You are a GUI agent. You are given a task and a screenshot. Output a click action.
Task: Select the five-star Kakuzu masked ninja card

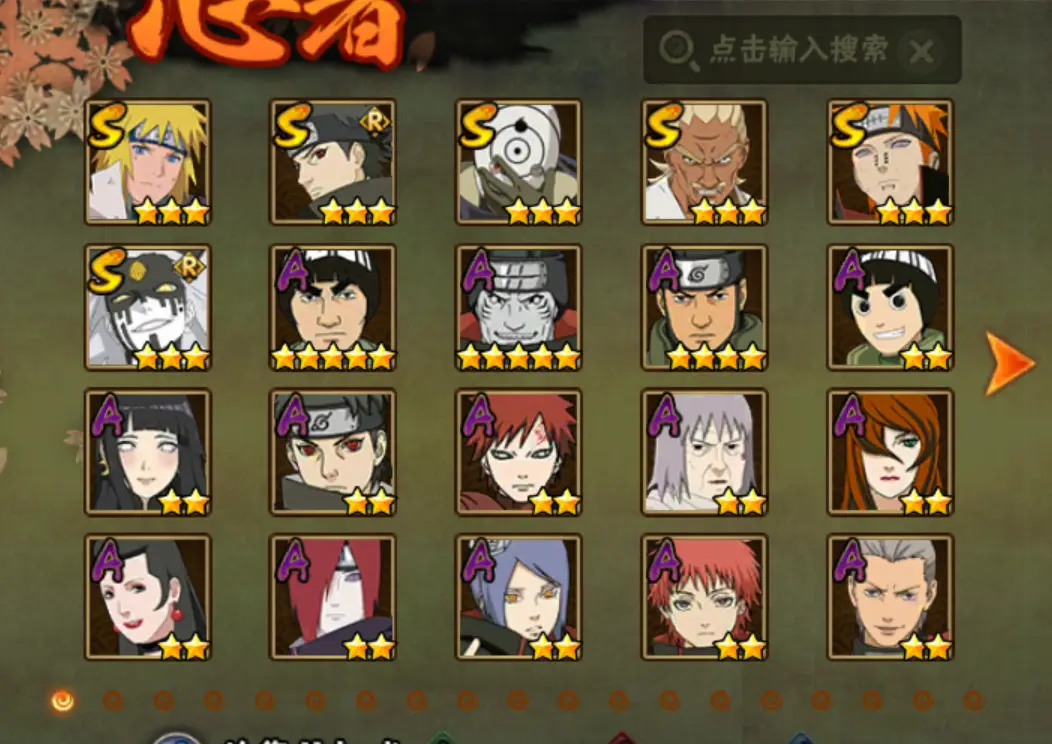click(x=519, y=307)
